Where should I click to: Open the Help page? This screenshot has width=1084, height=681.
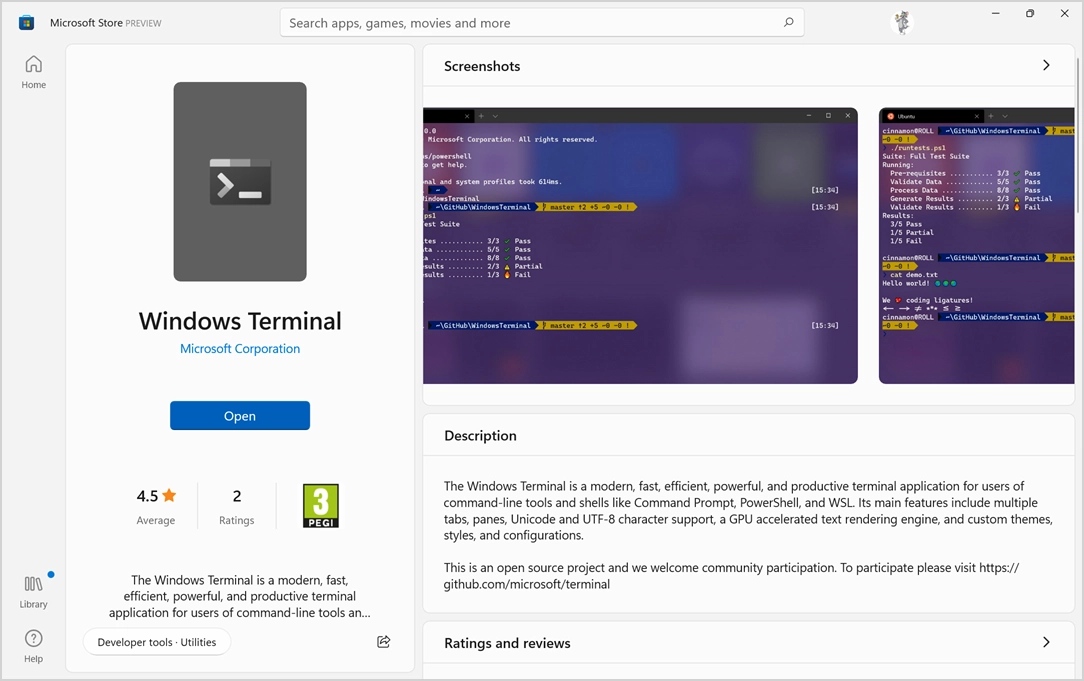(x=33, y=646)
